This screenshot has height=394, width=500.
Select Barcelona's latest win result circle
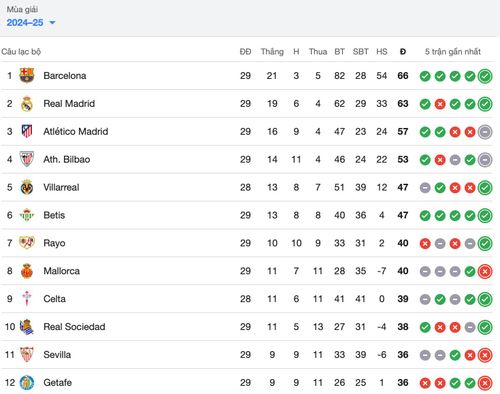(x=485, y=76)
